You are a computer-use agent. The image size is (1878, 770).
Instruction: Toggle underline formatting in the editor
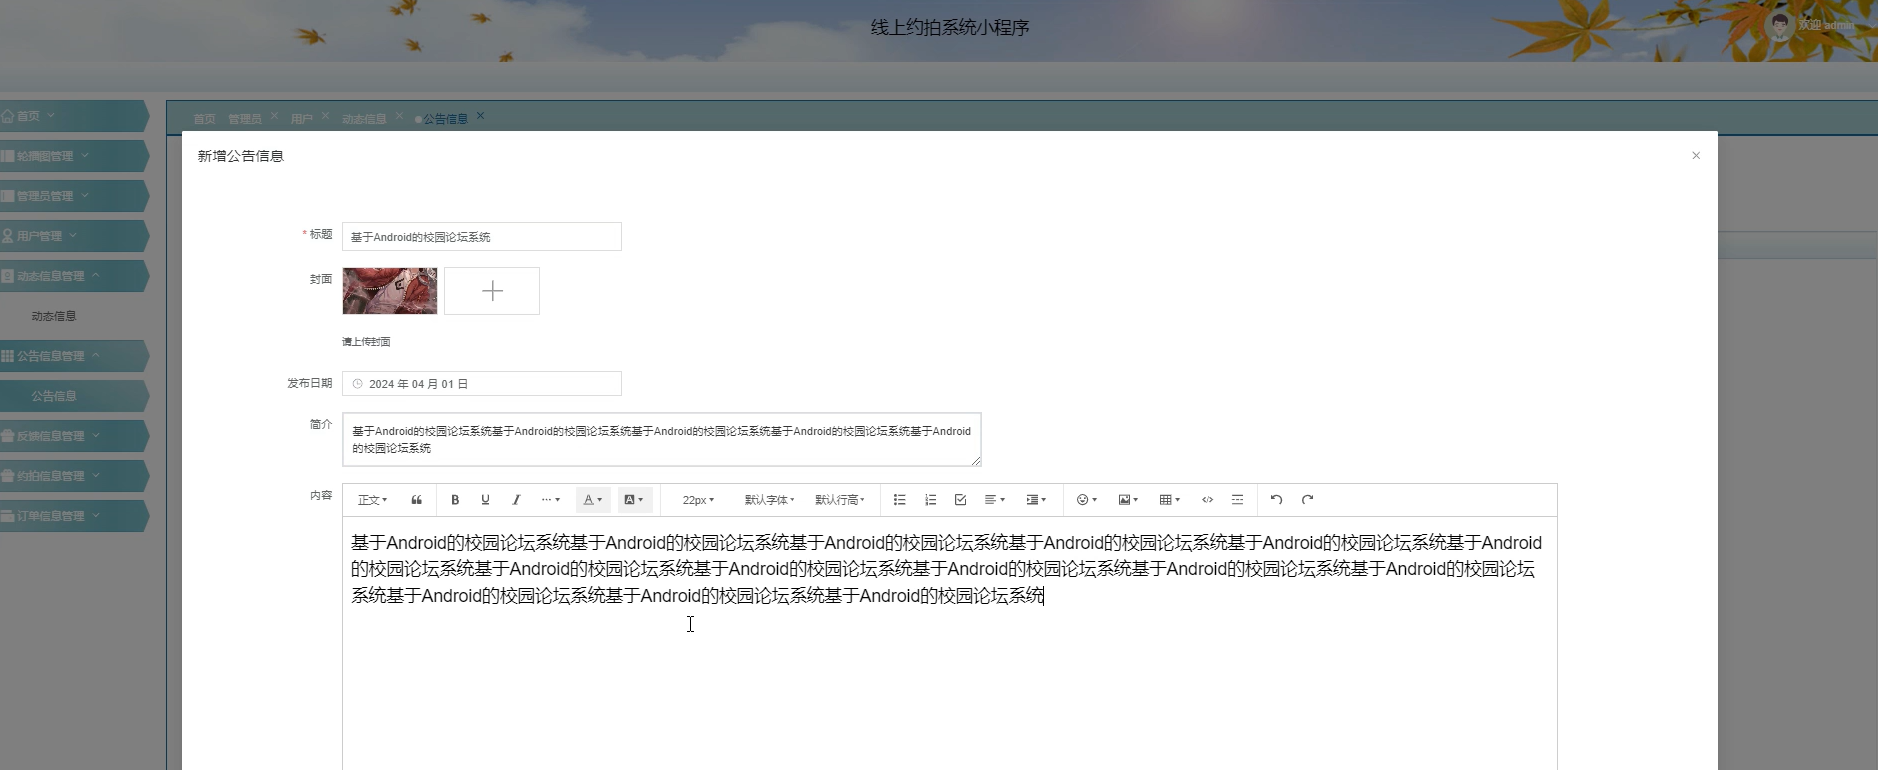pyautogui.click(x=485, y=500)
